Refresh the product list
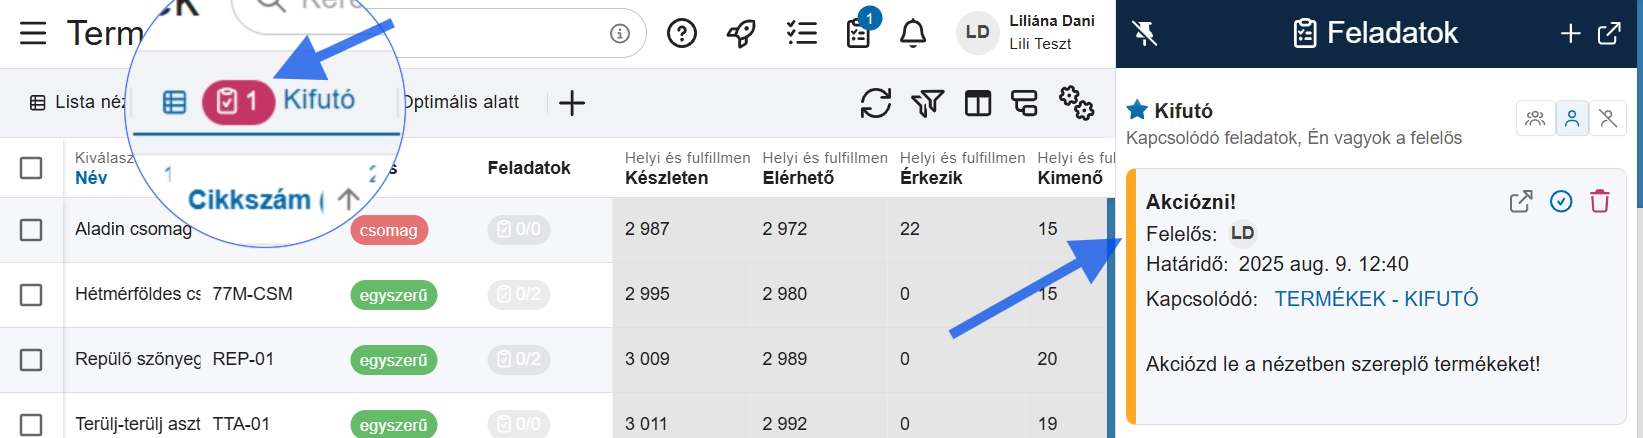 876,103
